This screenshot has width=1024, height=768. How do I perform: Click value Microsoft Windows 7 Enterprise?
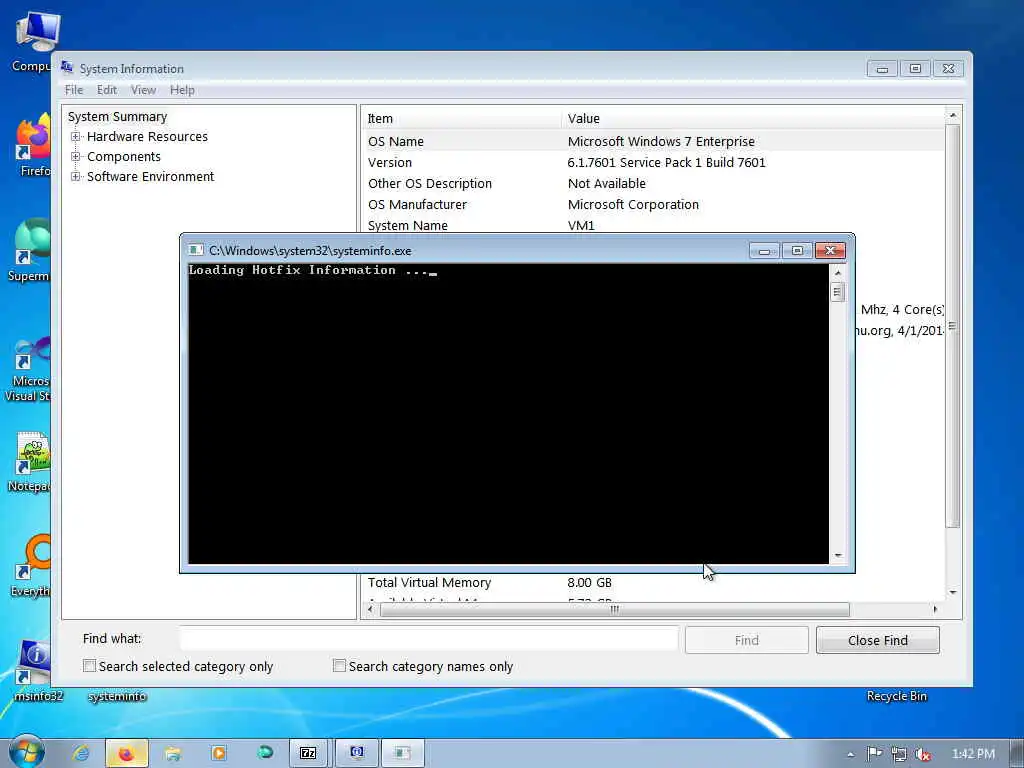point(661,142)
